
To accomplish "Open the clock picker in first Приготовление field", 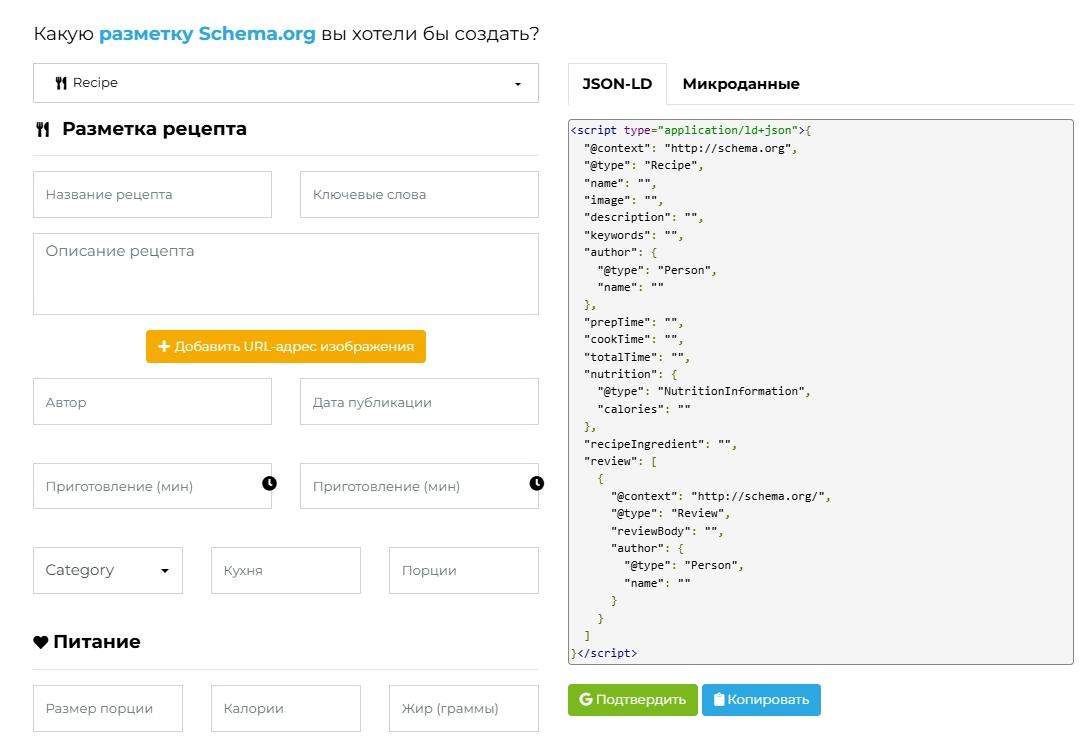I will 268,483.
